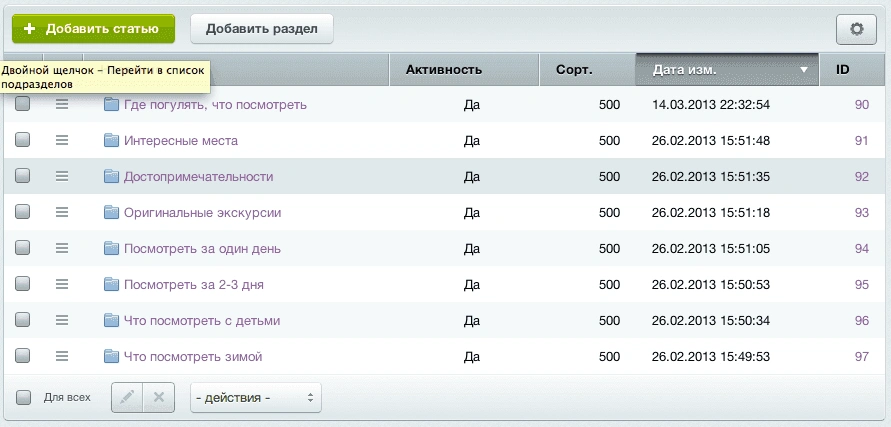The height and width of the screenshot is (427, 891).
Task: Open section Что посмотреть с детьми
Action: [202, 321]
